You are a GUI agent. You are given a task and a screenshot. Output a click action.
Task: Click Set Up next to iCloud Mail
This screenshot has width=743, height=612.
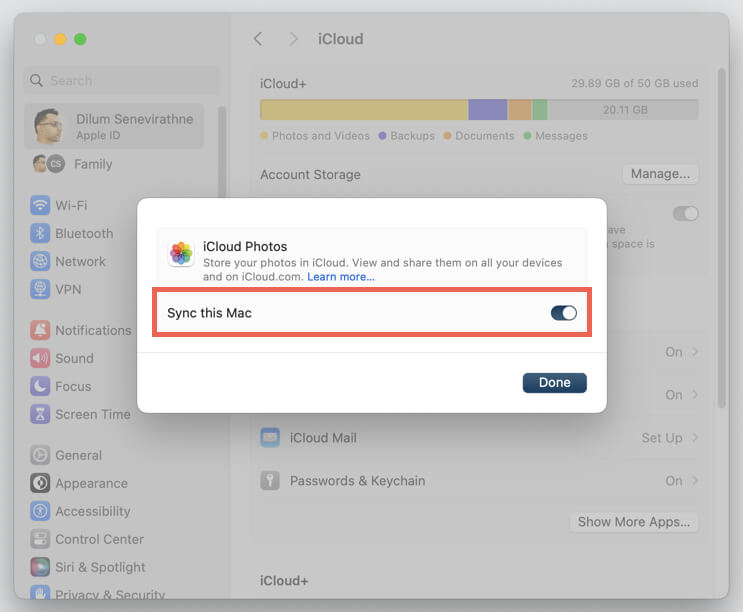tap(661, 438)
